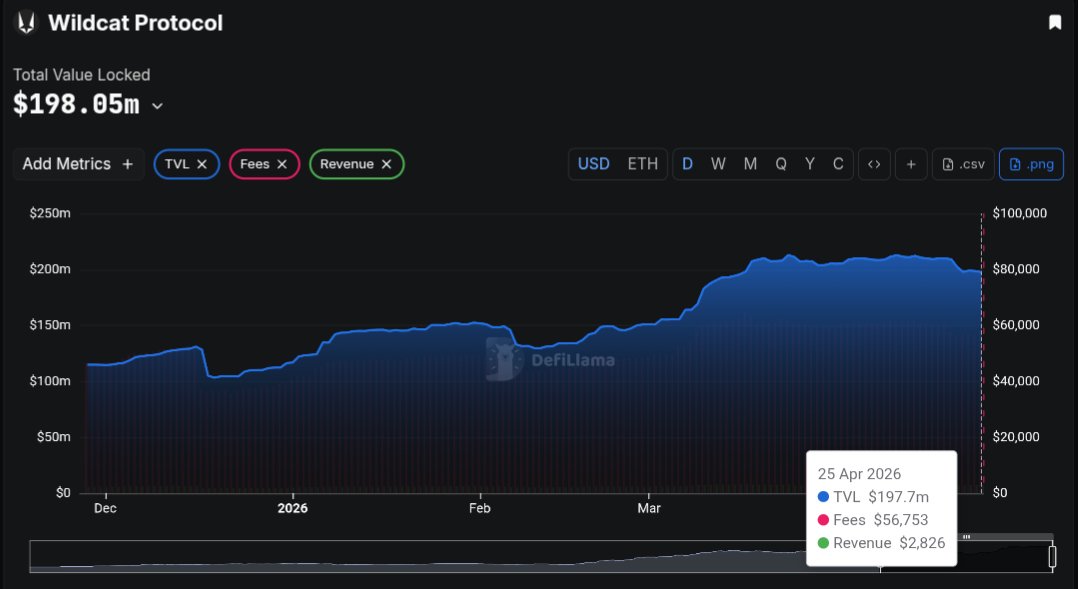Click the TVL $197.7m tooltip row
Screen dimensions: 1078x589
(873, 496)
